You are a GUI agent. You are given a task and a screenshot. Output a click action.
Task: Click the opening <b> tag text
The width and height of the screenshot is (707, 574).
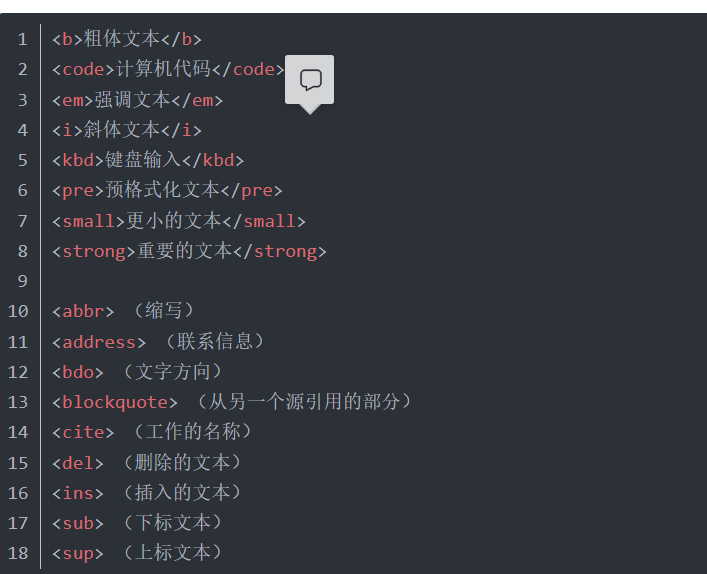(67, 39)
